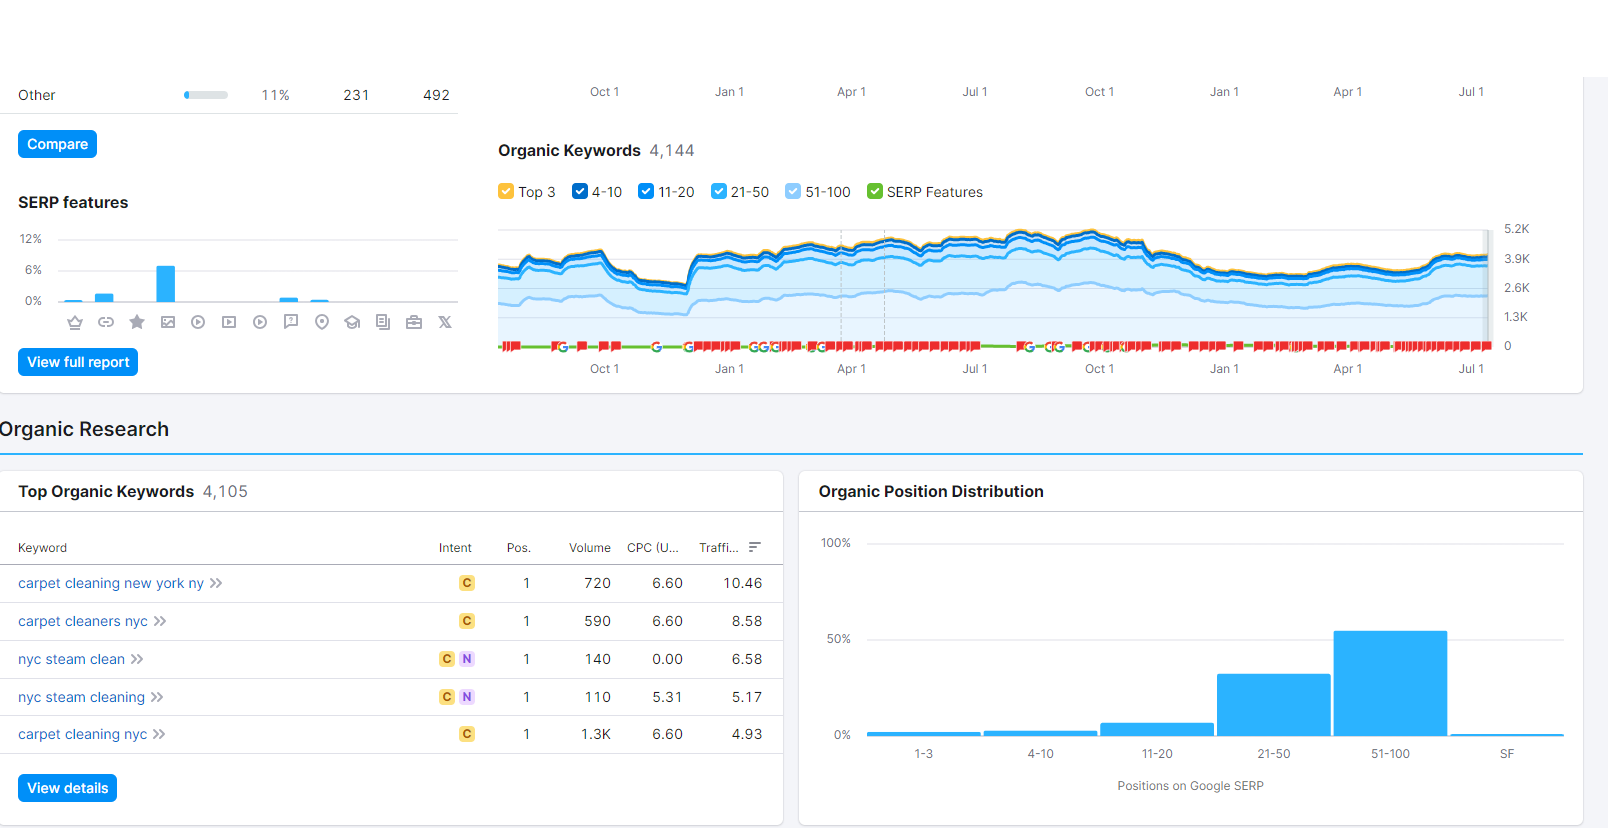Click the Top Organic Keywords count 4,105
This screenshot has height=828, width=1608.
[x=225, y=491]
